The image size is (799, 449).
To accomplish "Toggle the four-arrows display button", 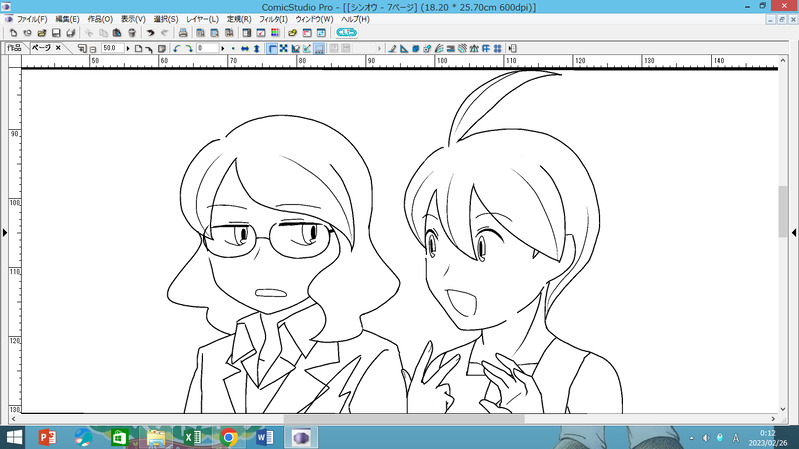I will pos(284,48).
